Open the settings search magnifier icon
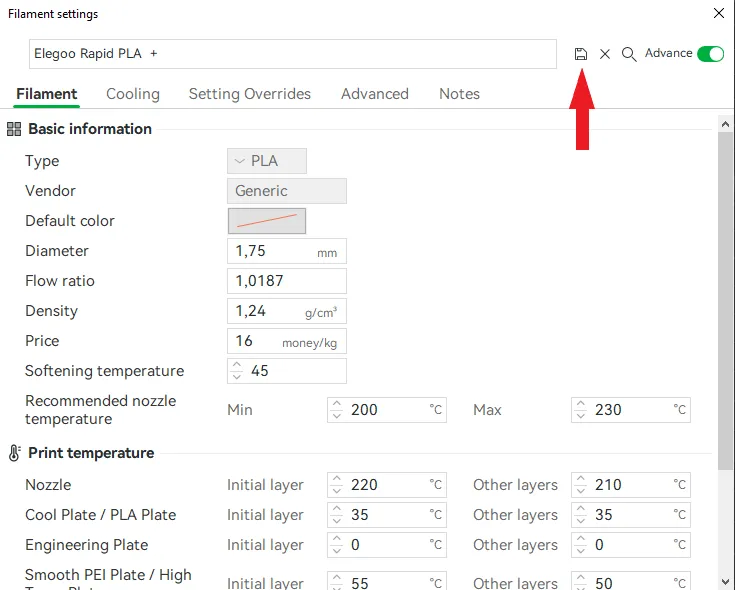Image resolution: width=735 pixels, height=590 pixels. [x=629, y=54]
